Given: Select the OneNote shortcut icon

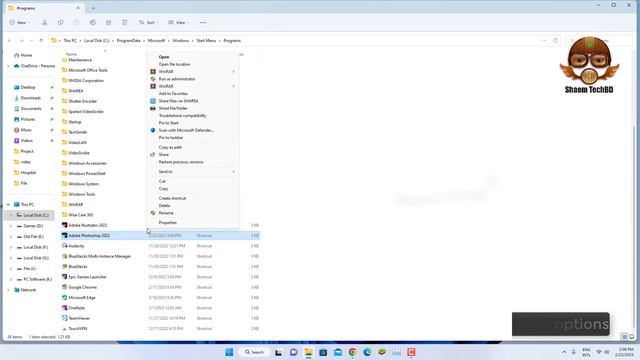Looking at the screenshot, I should pos(64,308).
